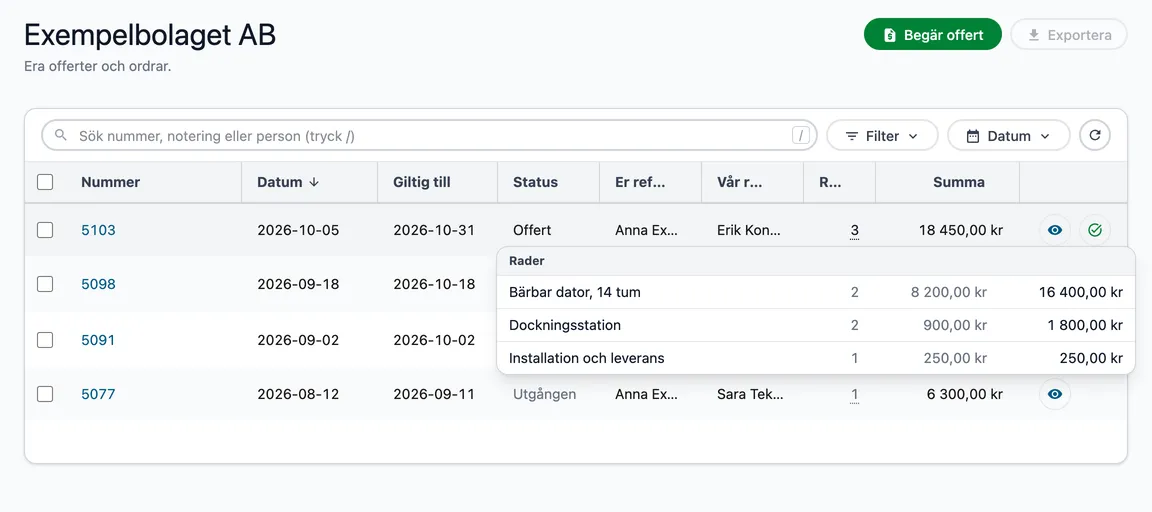Click the Rader popup header
Image resolution: width=1152 pixels, height=512 pixels.
(x=816, y=261)
